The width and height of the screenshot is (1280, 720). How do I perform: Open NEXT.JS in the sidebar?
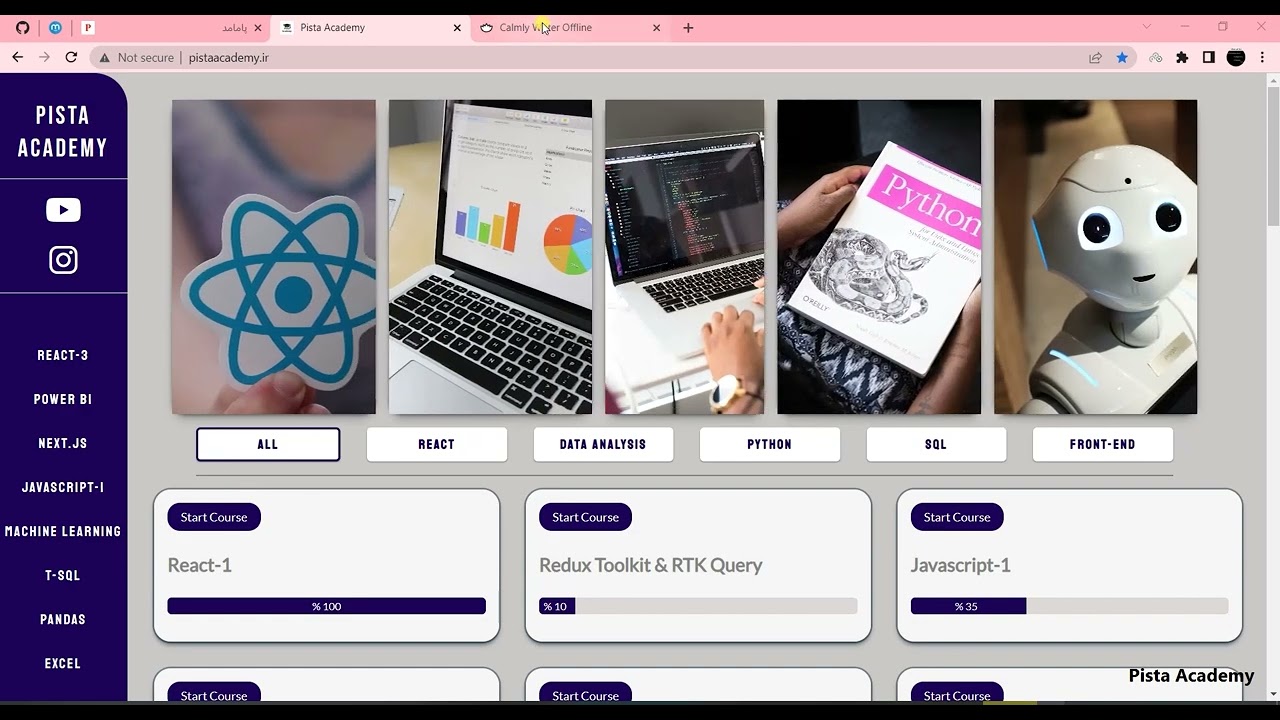tap(63, 443)
